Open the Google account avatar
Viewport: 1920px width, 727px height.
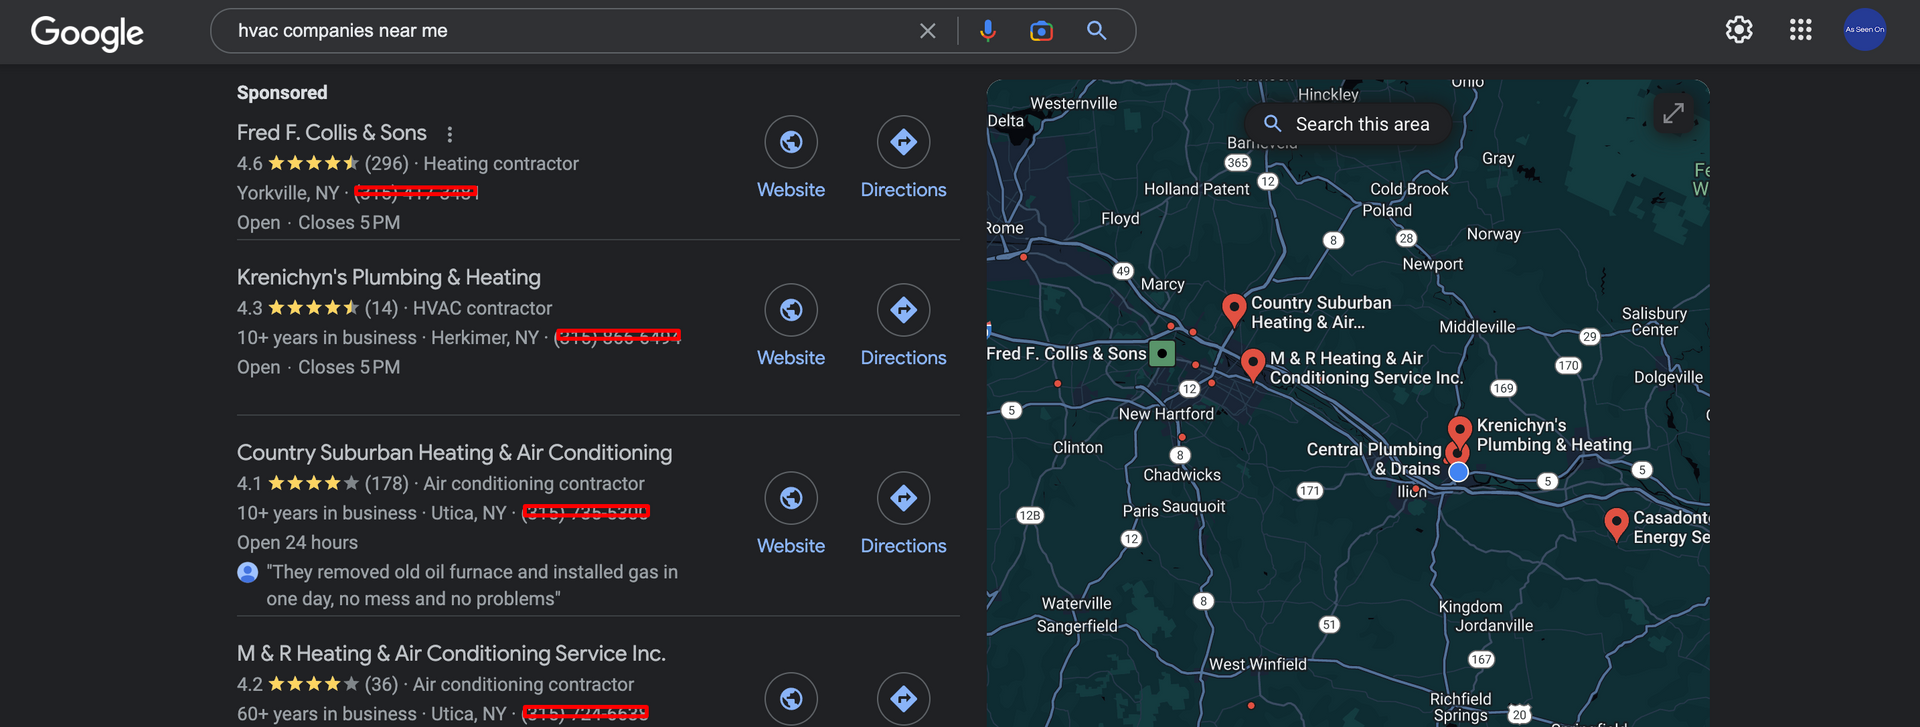(1864, 30)
